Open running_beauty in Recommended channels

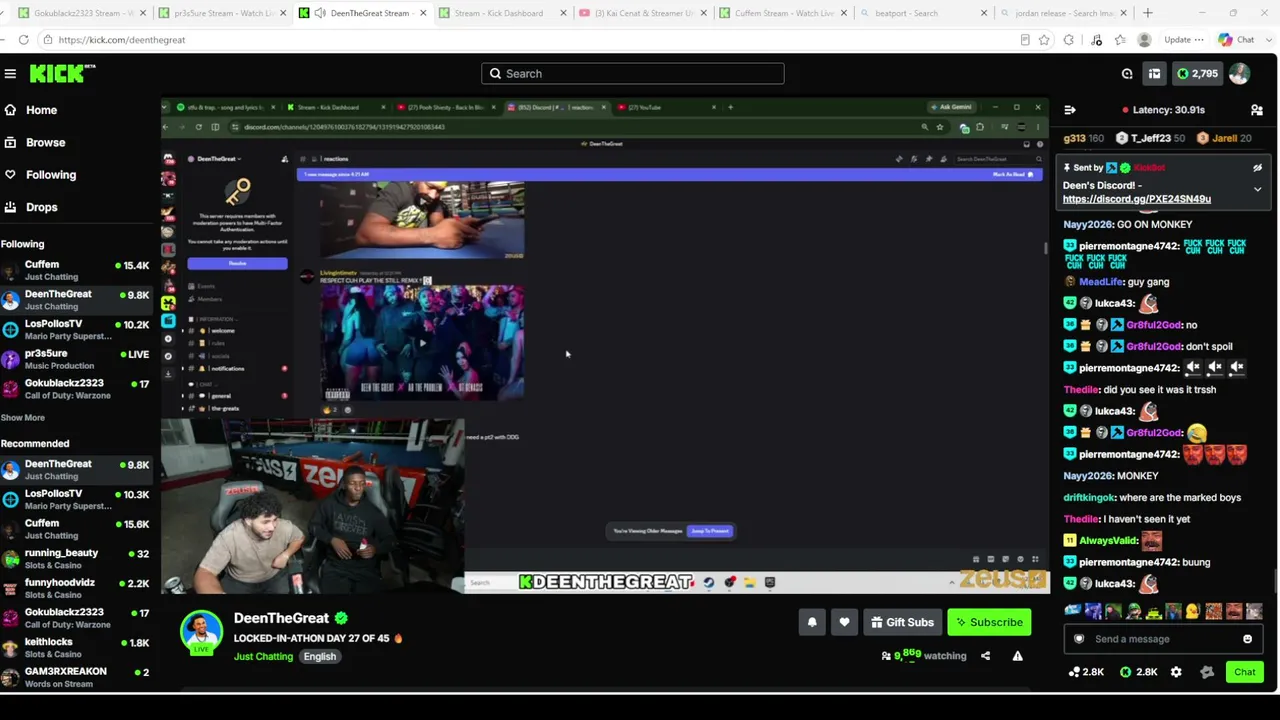pos(76,559)
